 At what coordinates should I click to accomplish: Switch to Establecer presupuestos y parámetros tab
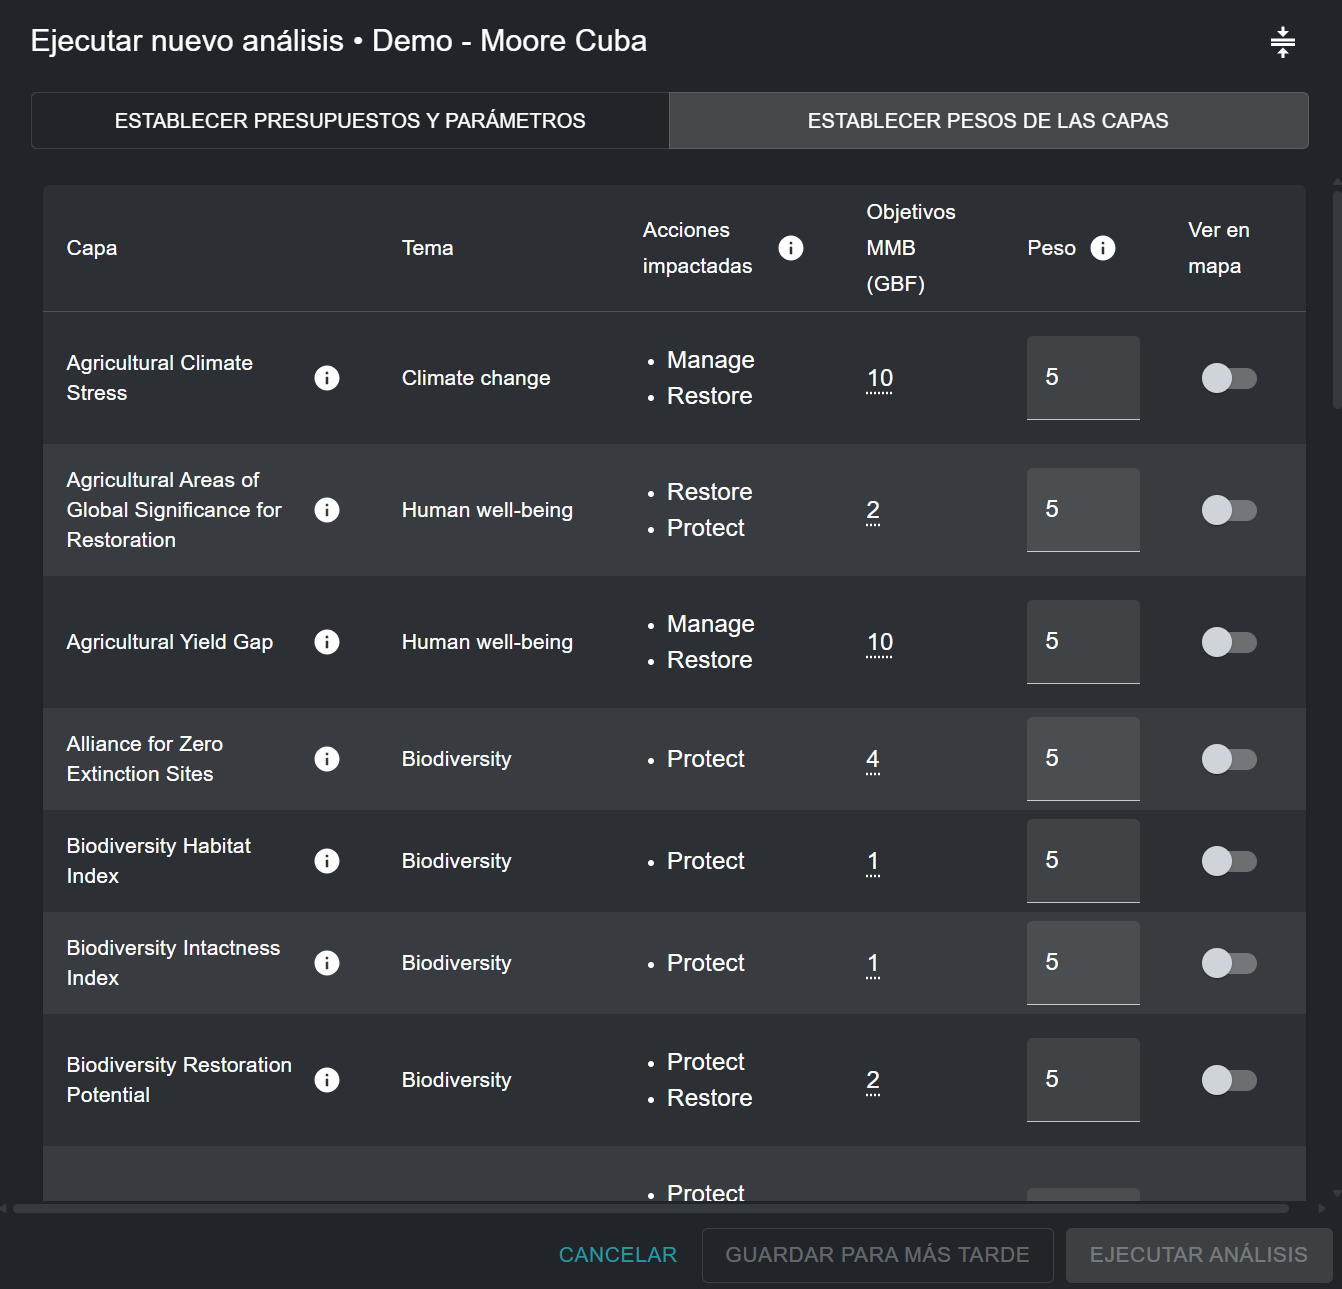350,121
